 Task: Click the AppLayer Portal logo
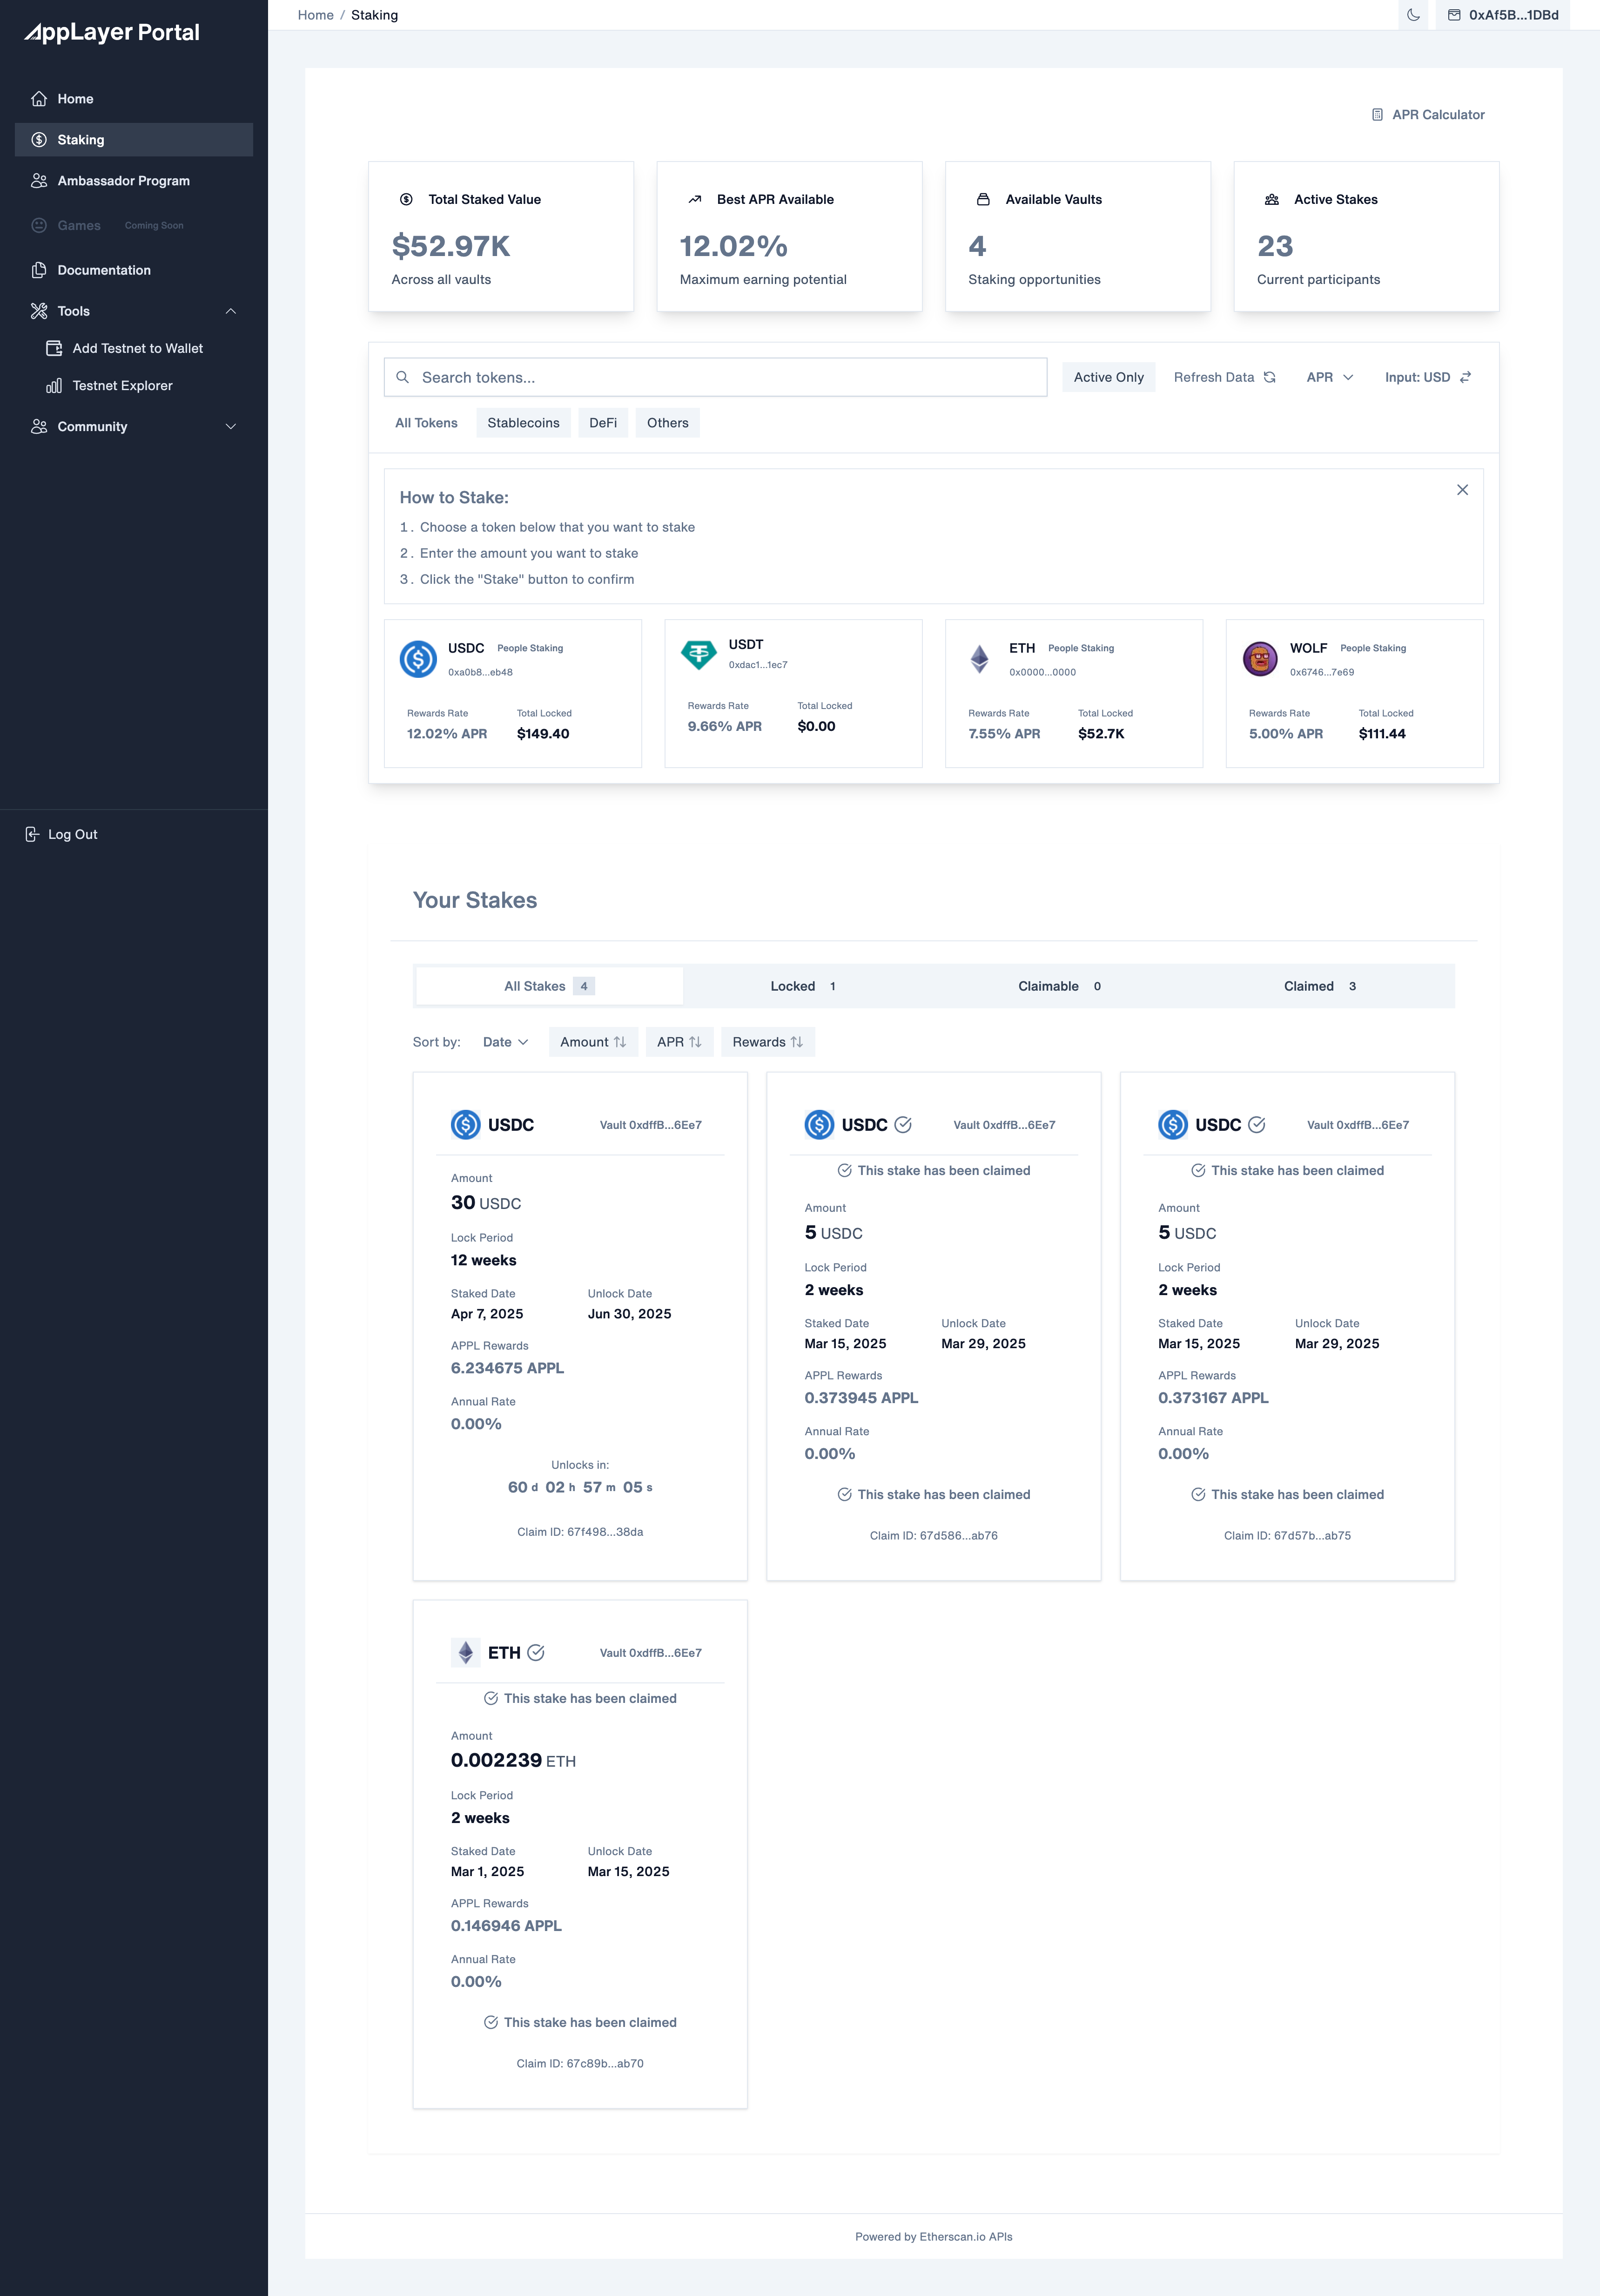(x=112, y=32)
